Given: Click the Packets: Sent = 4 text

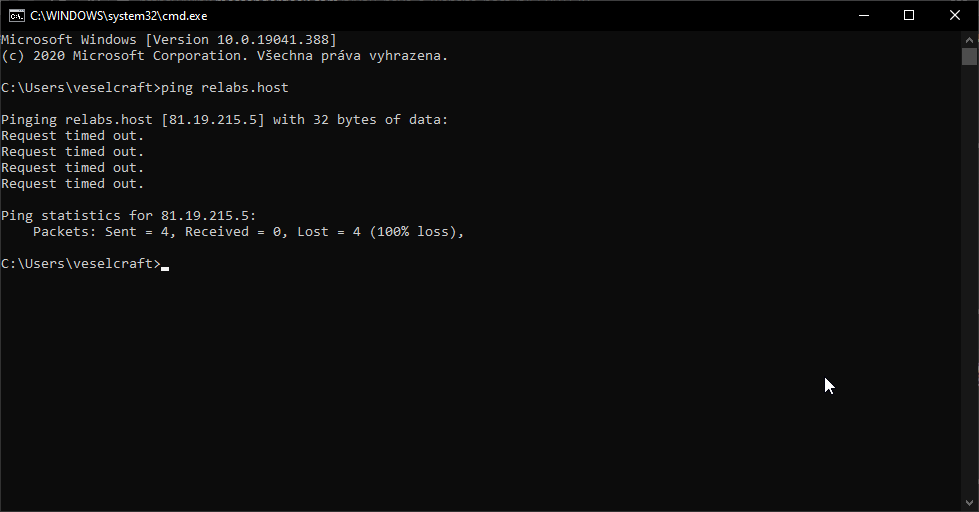Looking at the screenshot, I should (x=101, y=232).
